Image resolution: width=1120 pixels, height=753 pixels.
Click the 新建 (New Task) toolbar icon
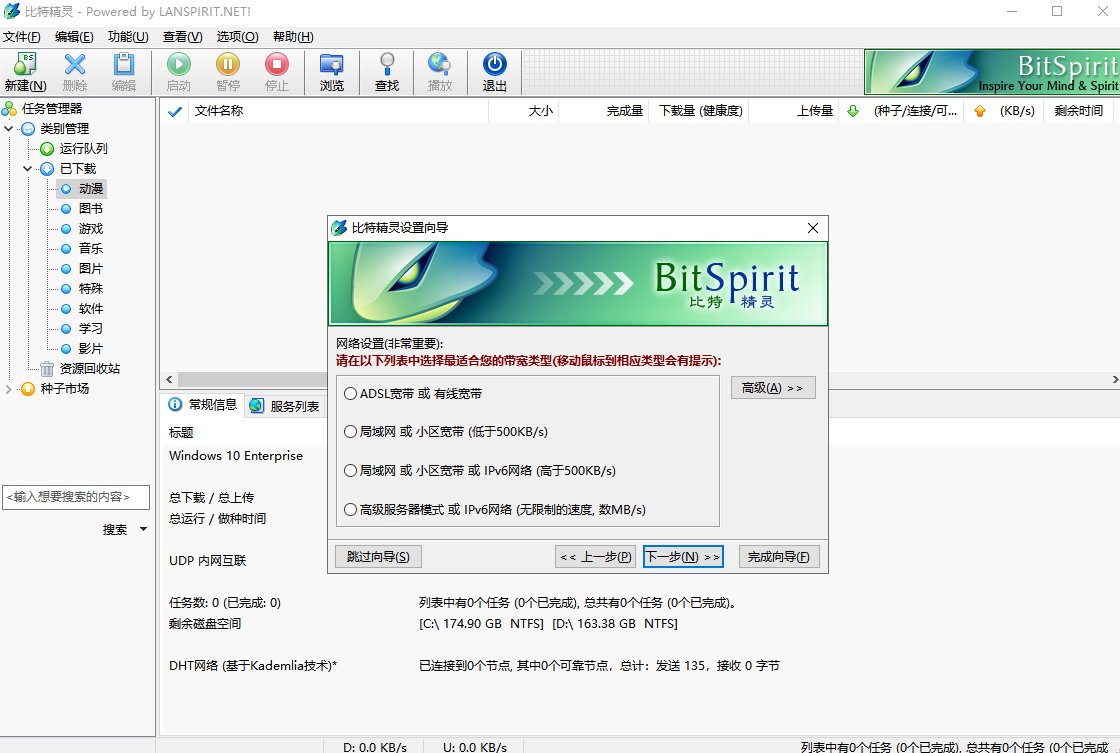[x=23, y=70]
